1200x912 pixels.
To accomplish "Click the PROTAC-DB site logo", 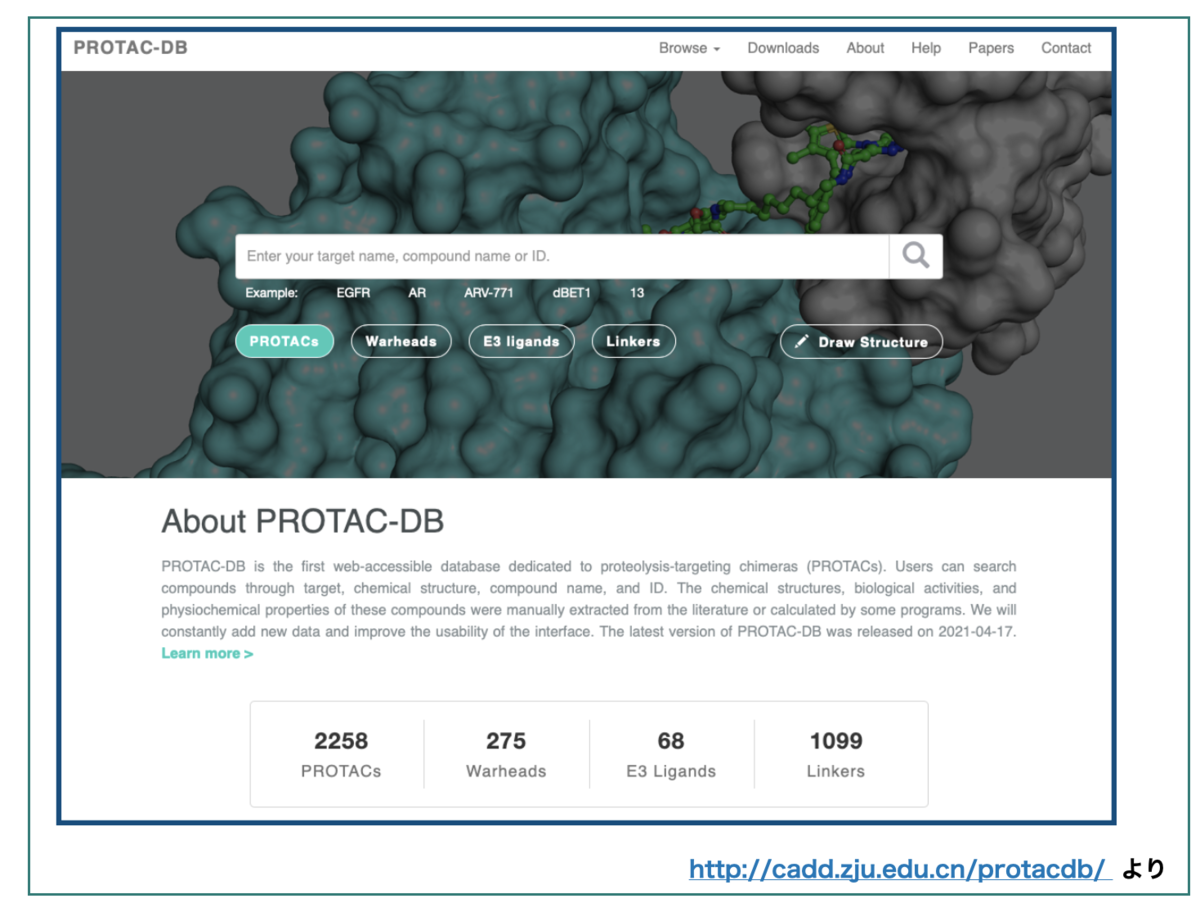I will coord(130,48).
